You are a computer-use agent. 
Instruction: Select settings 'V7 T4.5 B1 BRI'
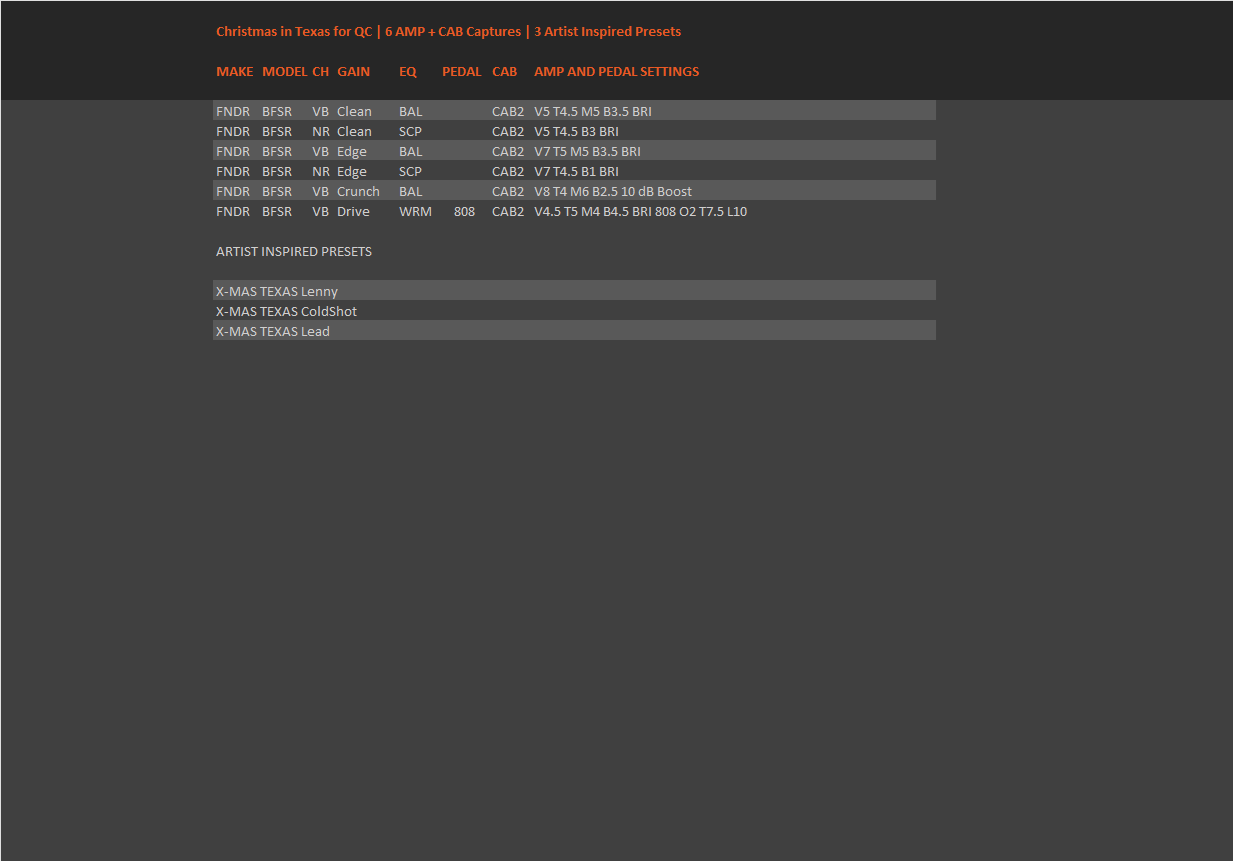(x=576, y=172)
